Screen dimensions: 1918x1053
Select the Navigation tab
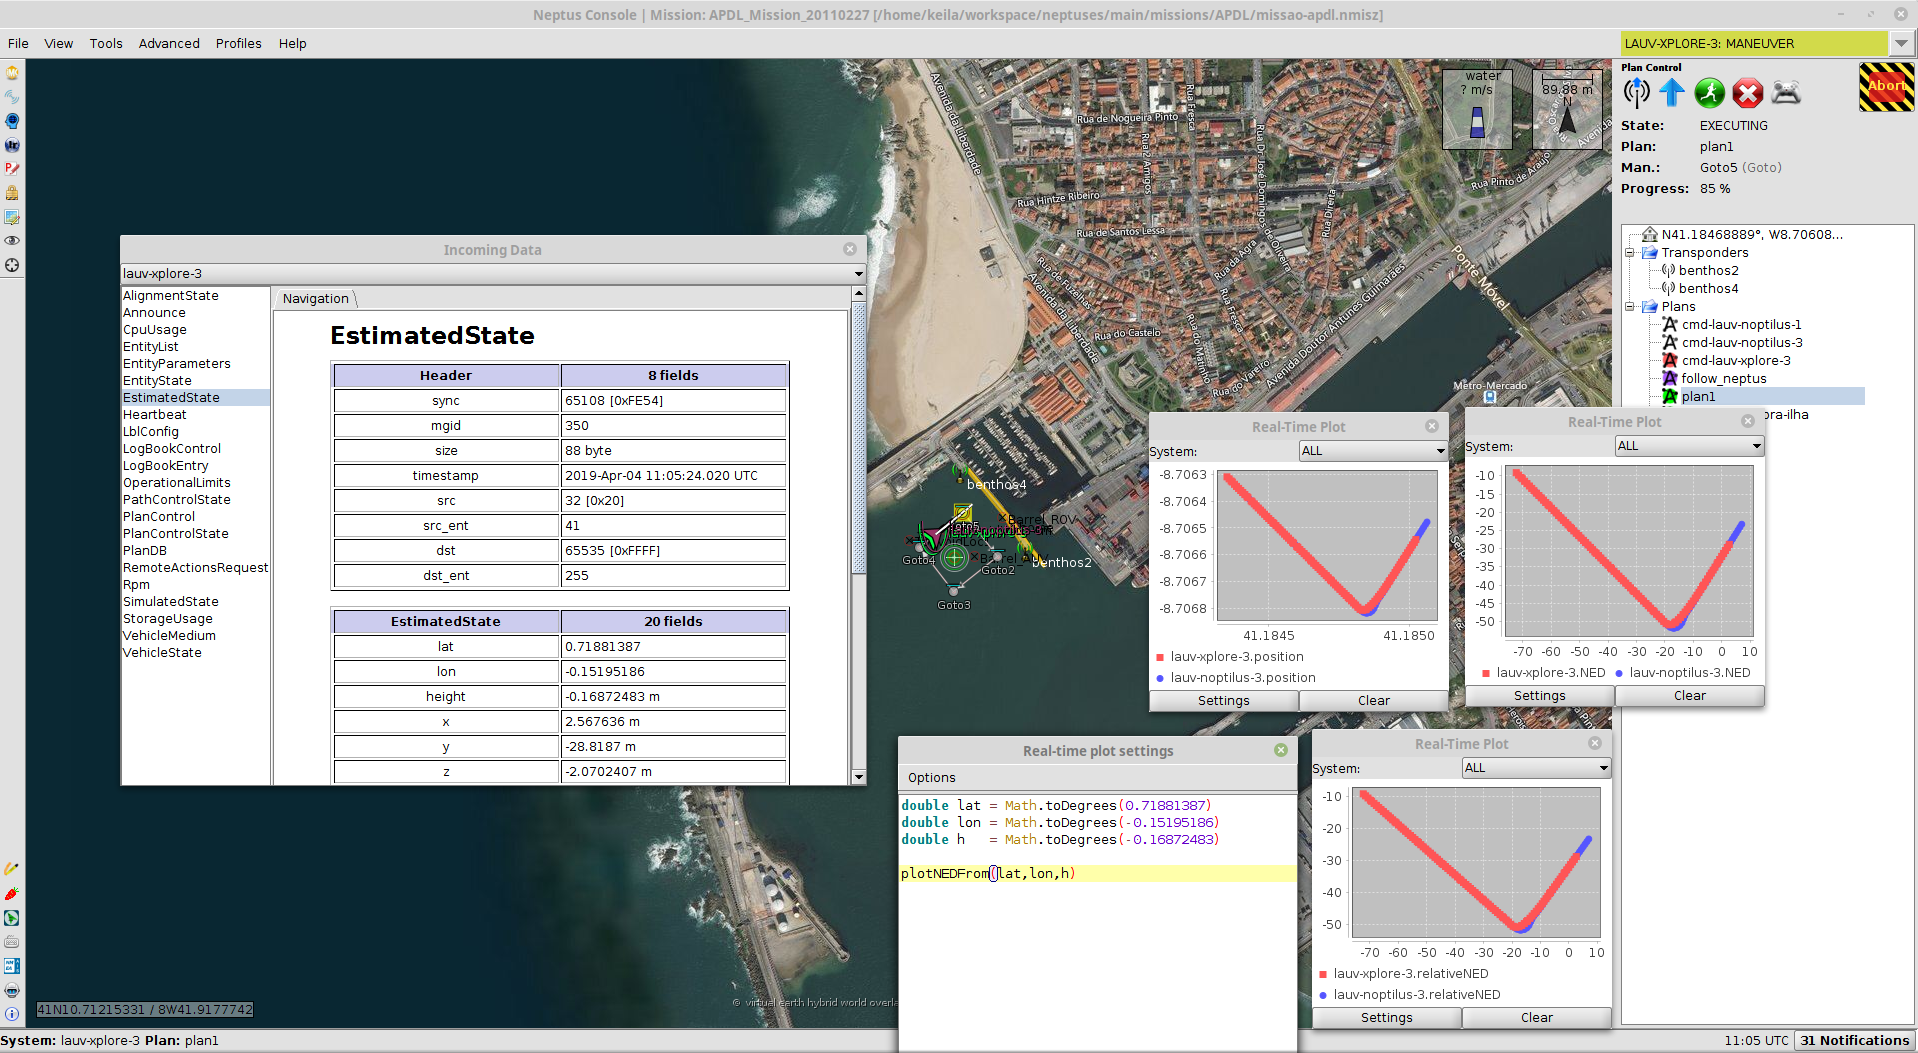click(315, 299)
